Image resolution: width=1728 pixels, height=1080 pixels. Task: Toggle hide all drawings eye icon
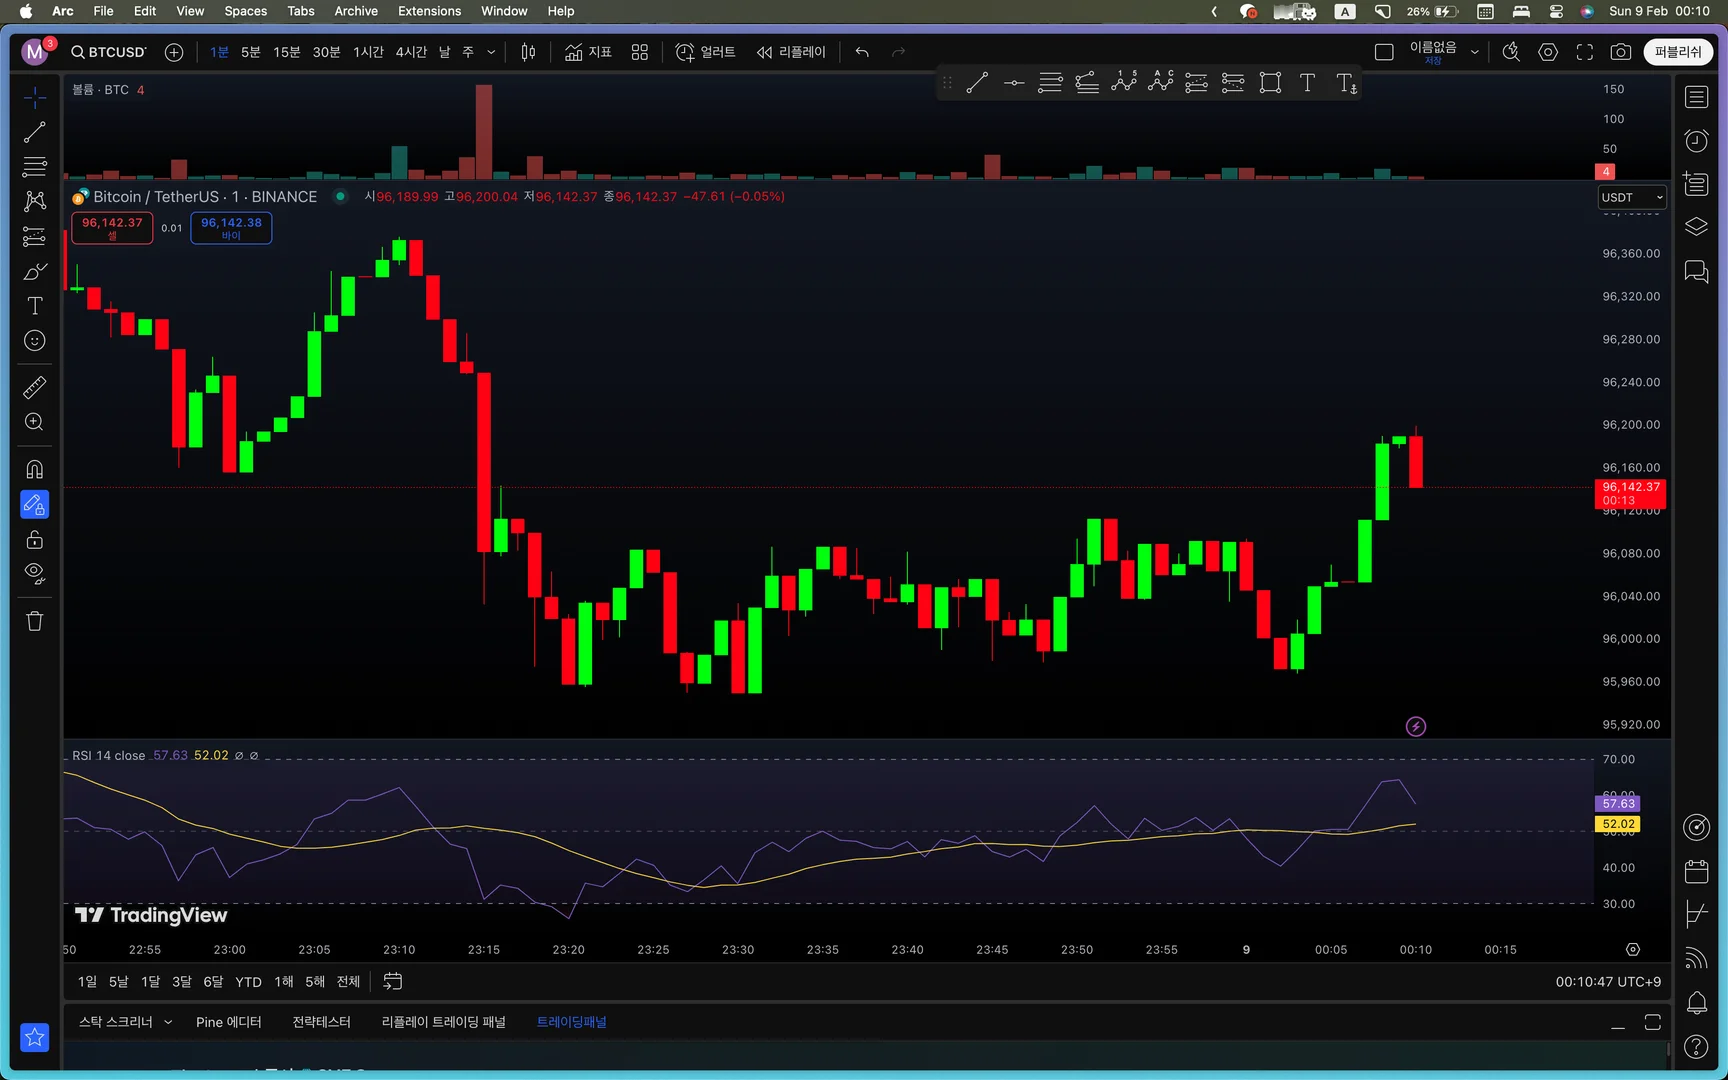click(x=34, y=574)
